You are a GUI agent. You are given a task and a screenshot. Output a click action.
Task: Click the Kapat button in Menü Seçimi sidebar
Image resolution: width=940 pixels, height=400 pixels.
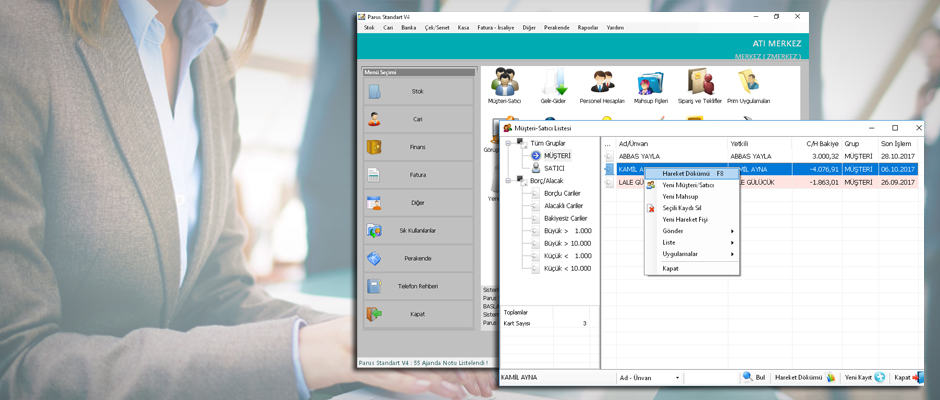[418, 314]
